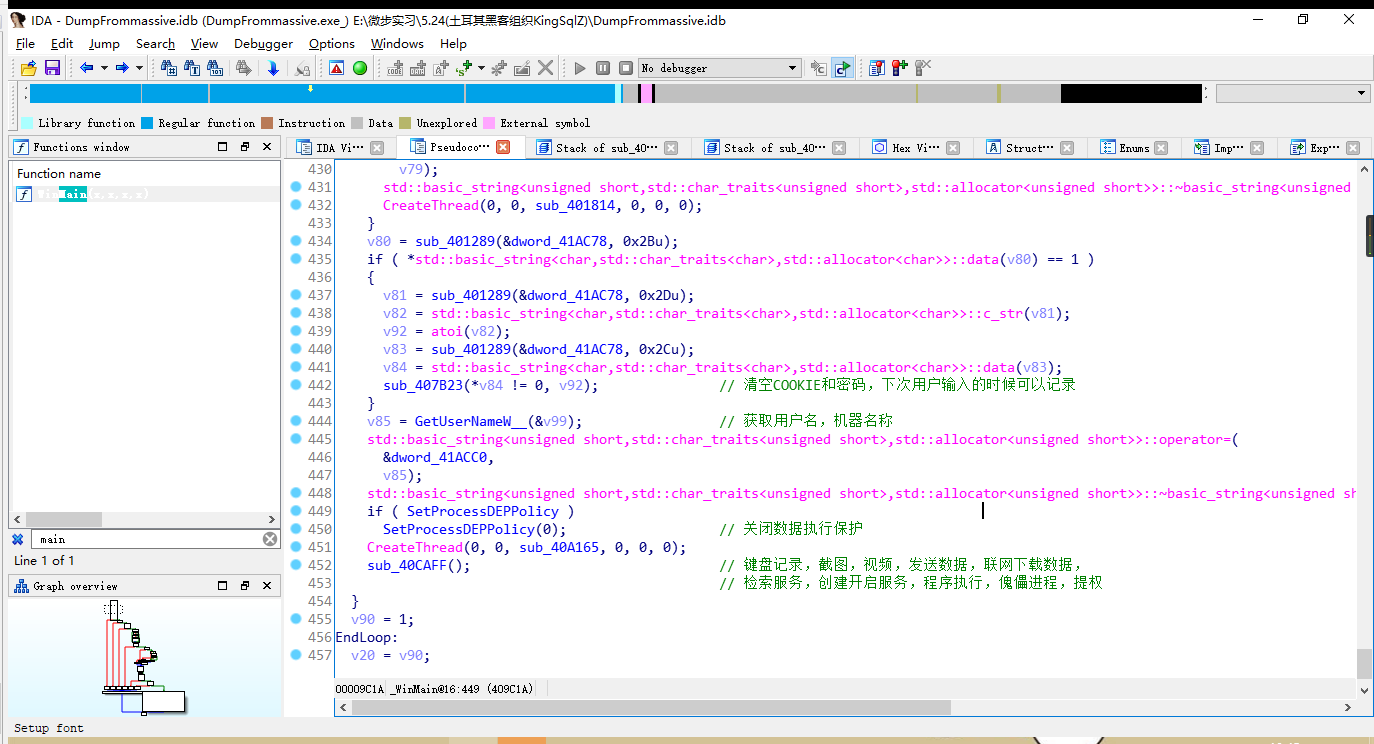Open the 'No debugger' dropdown
Screen dimensions: 1374x744
coord(720,68)
